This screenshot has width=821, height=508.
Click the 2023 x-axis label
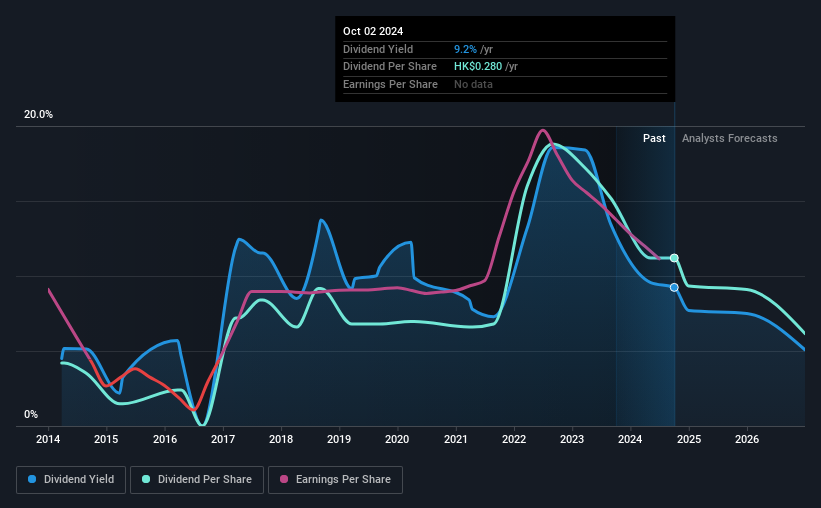point(572,439)
